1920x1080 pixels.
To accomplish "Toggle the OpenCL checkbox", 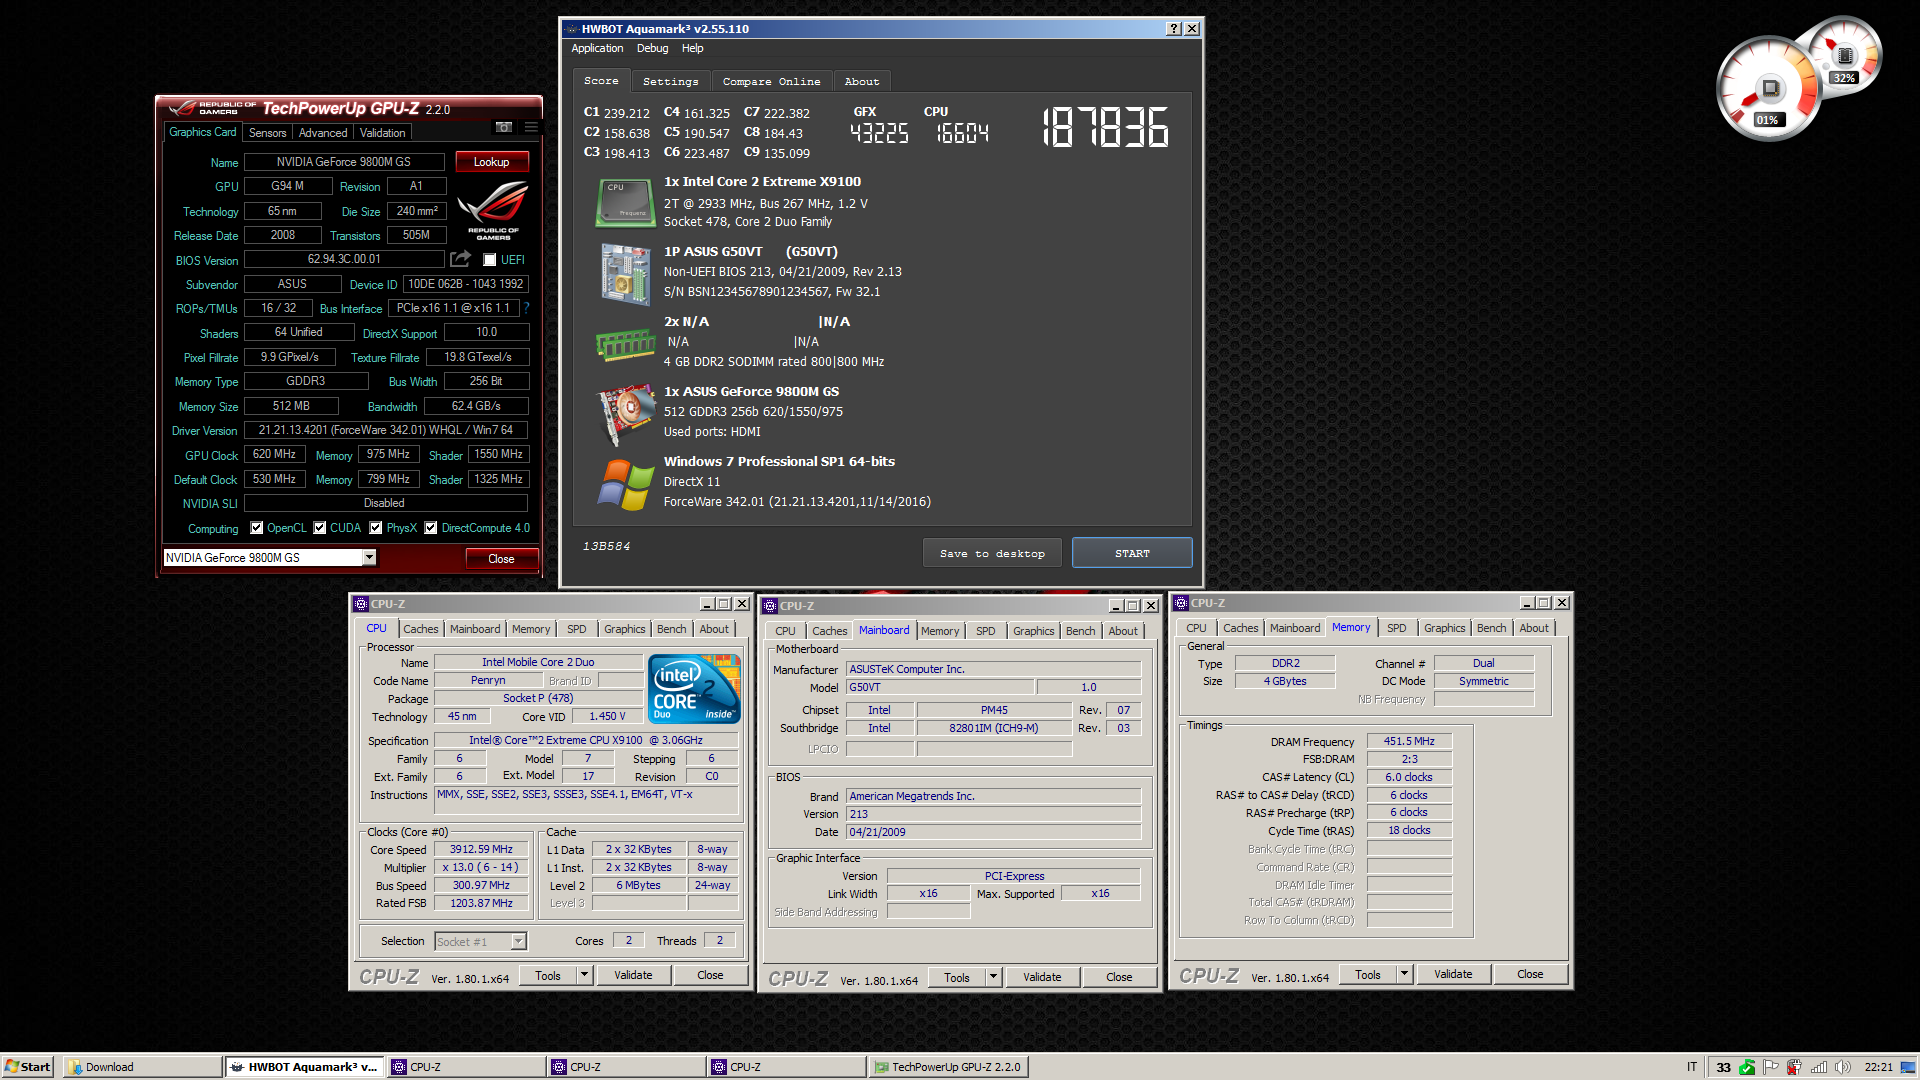I will tap(257, 528).
